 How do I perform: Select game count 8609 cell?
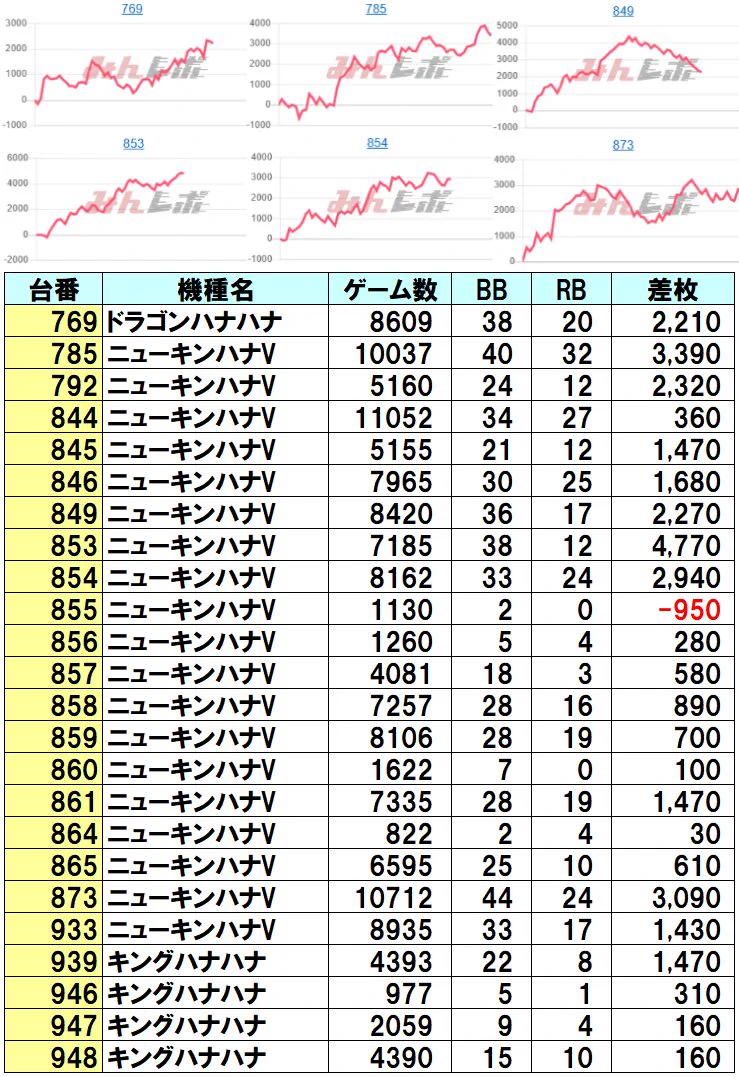(389, 321)
